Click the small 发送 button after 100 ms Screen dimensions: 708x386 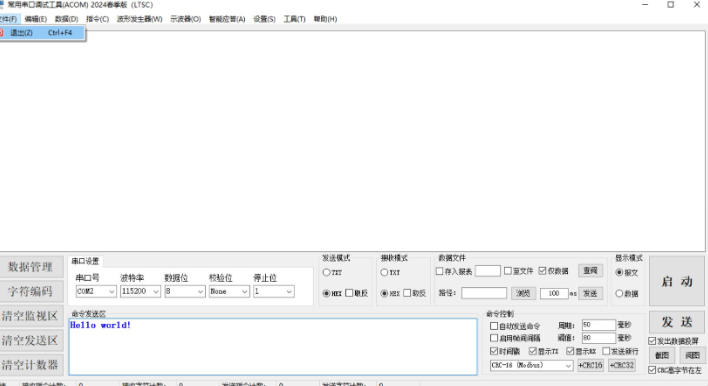[590, 293]
